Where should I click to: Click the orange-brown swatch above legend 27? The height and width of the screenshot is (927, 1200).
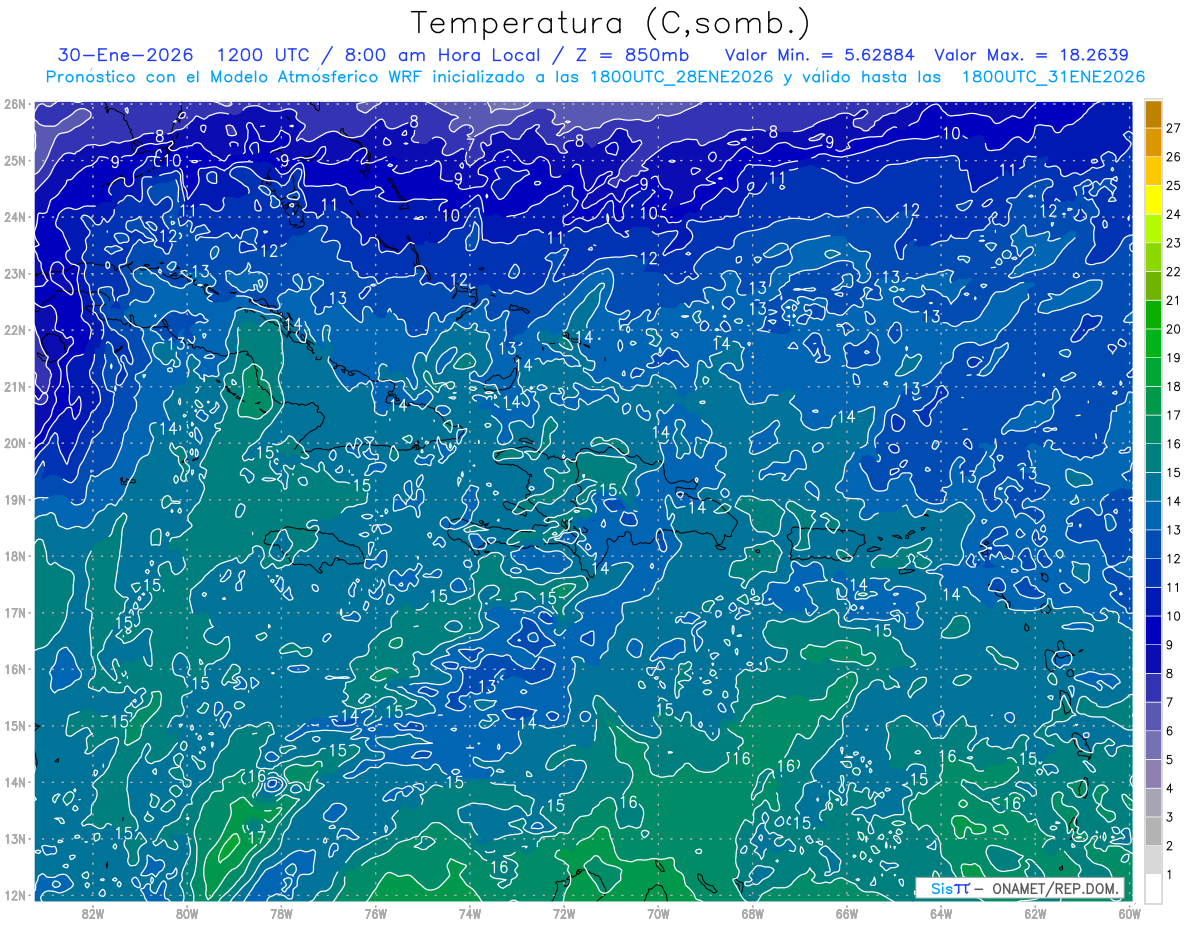[1153, 113]
